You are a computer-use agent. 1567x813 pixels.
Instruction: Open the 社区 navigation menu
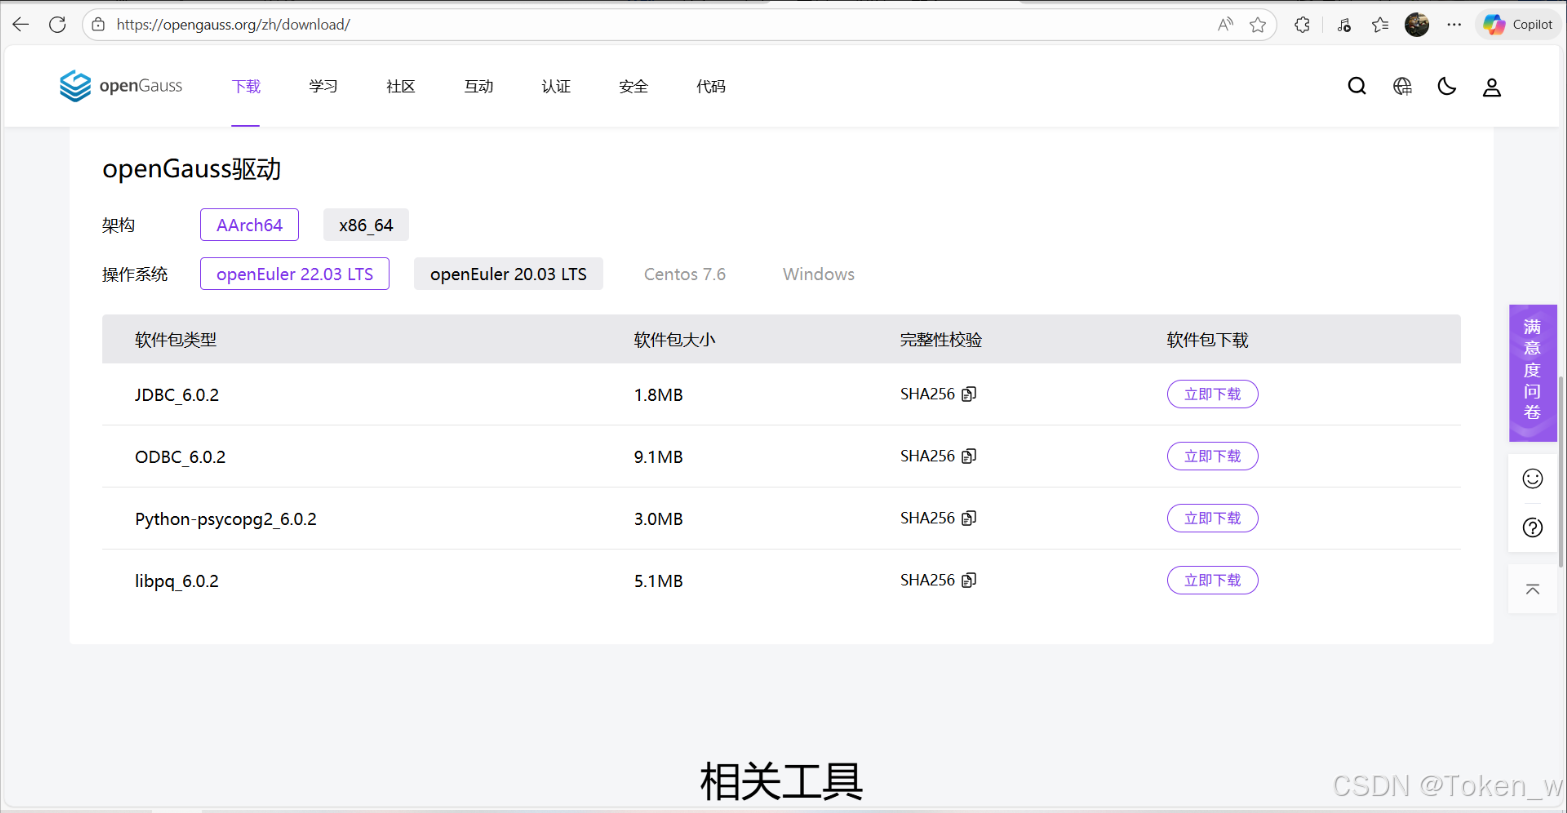[400, 87]
